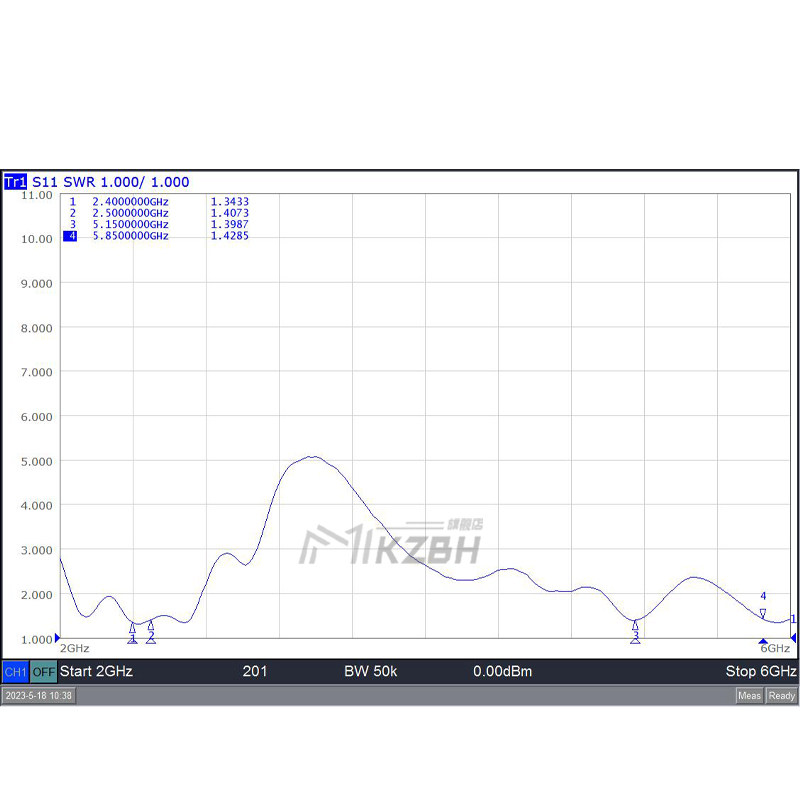Click the 0.00dBm power setting
The image size is (800, 800).
[x=503, y=671]
